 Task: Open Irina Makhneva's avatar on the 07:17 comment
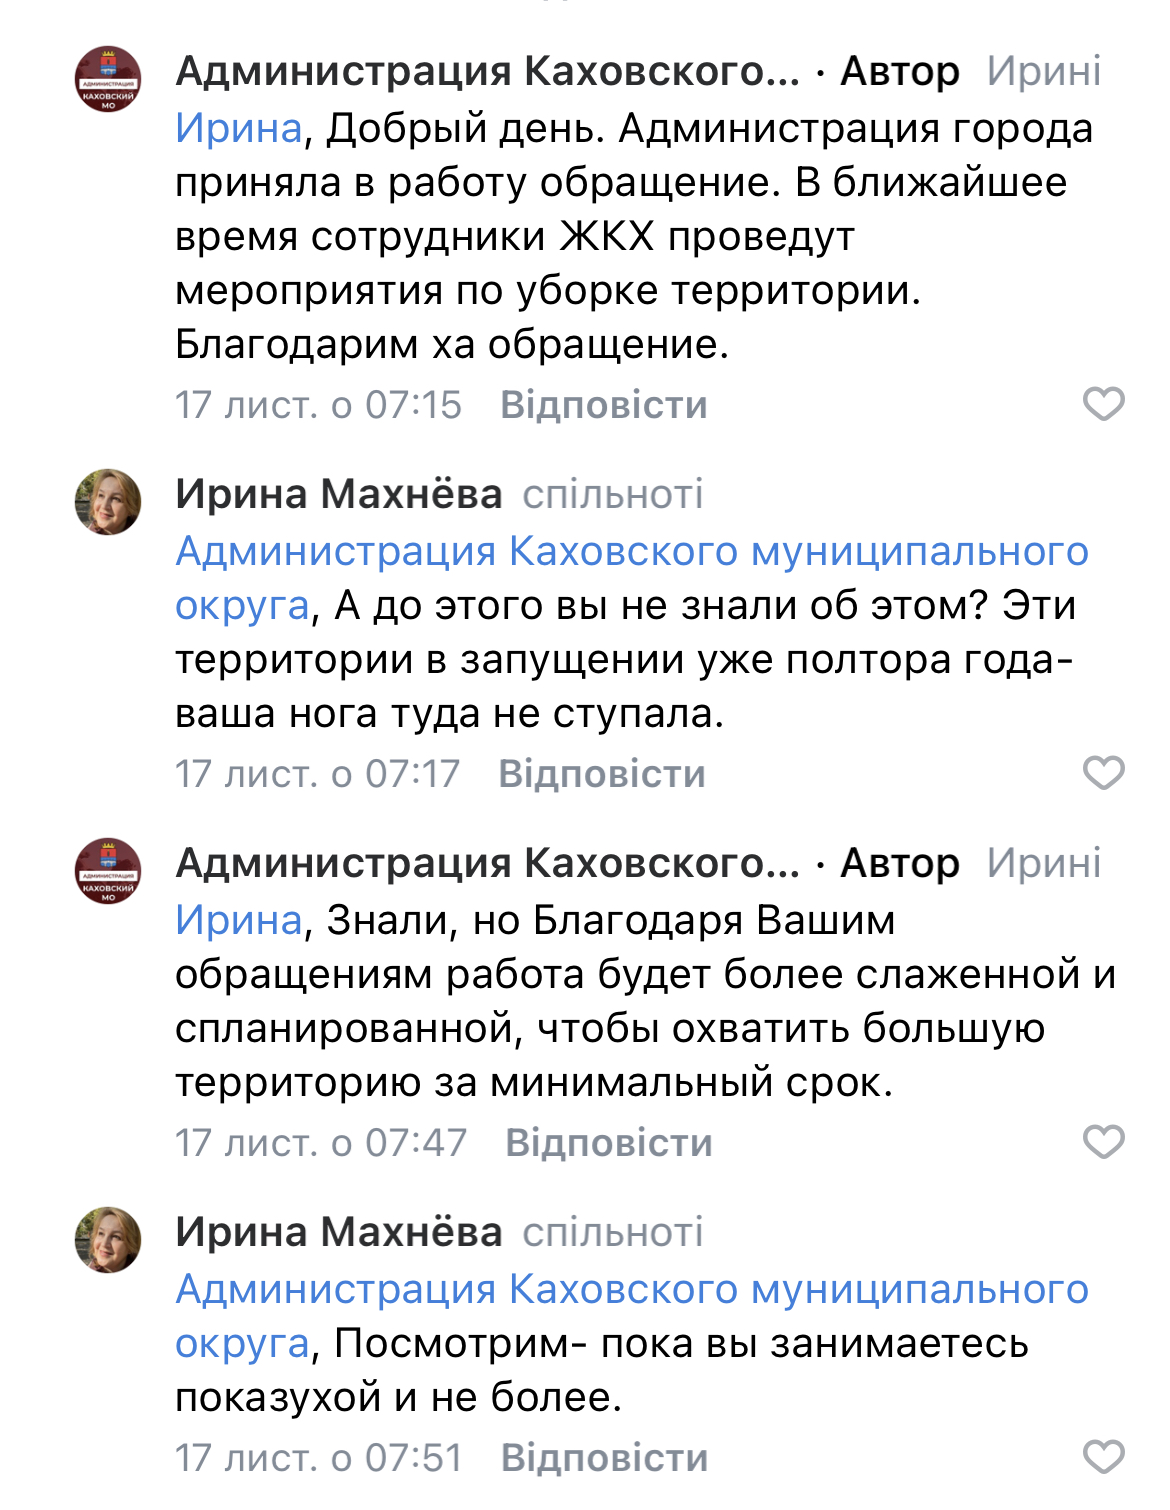(x=108, y=502)
